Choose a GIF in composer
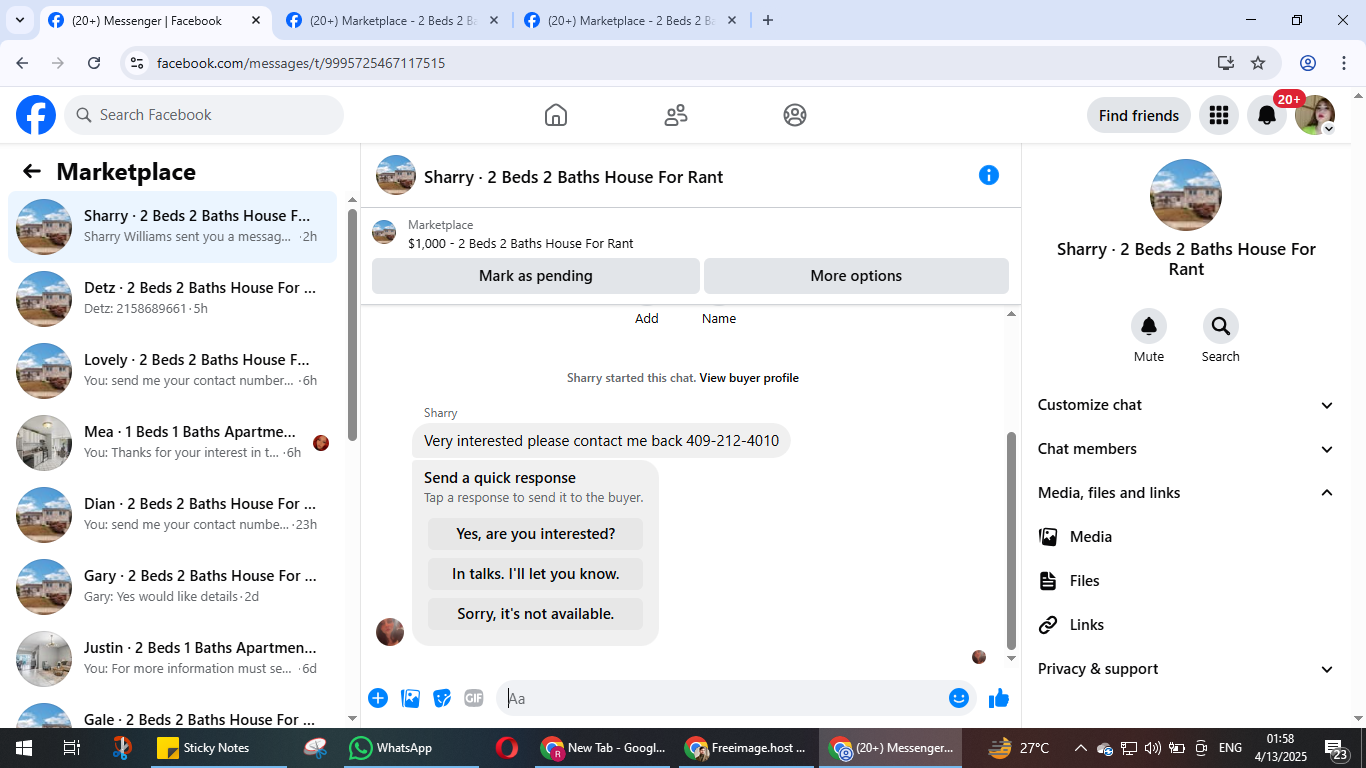This screenshot has height=768, width=1366. tap(474, 698)
